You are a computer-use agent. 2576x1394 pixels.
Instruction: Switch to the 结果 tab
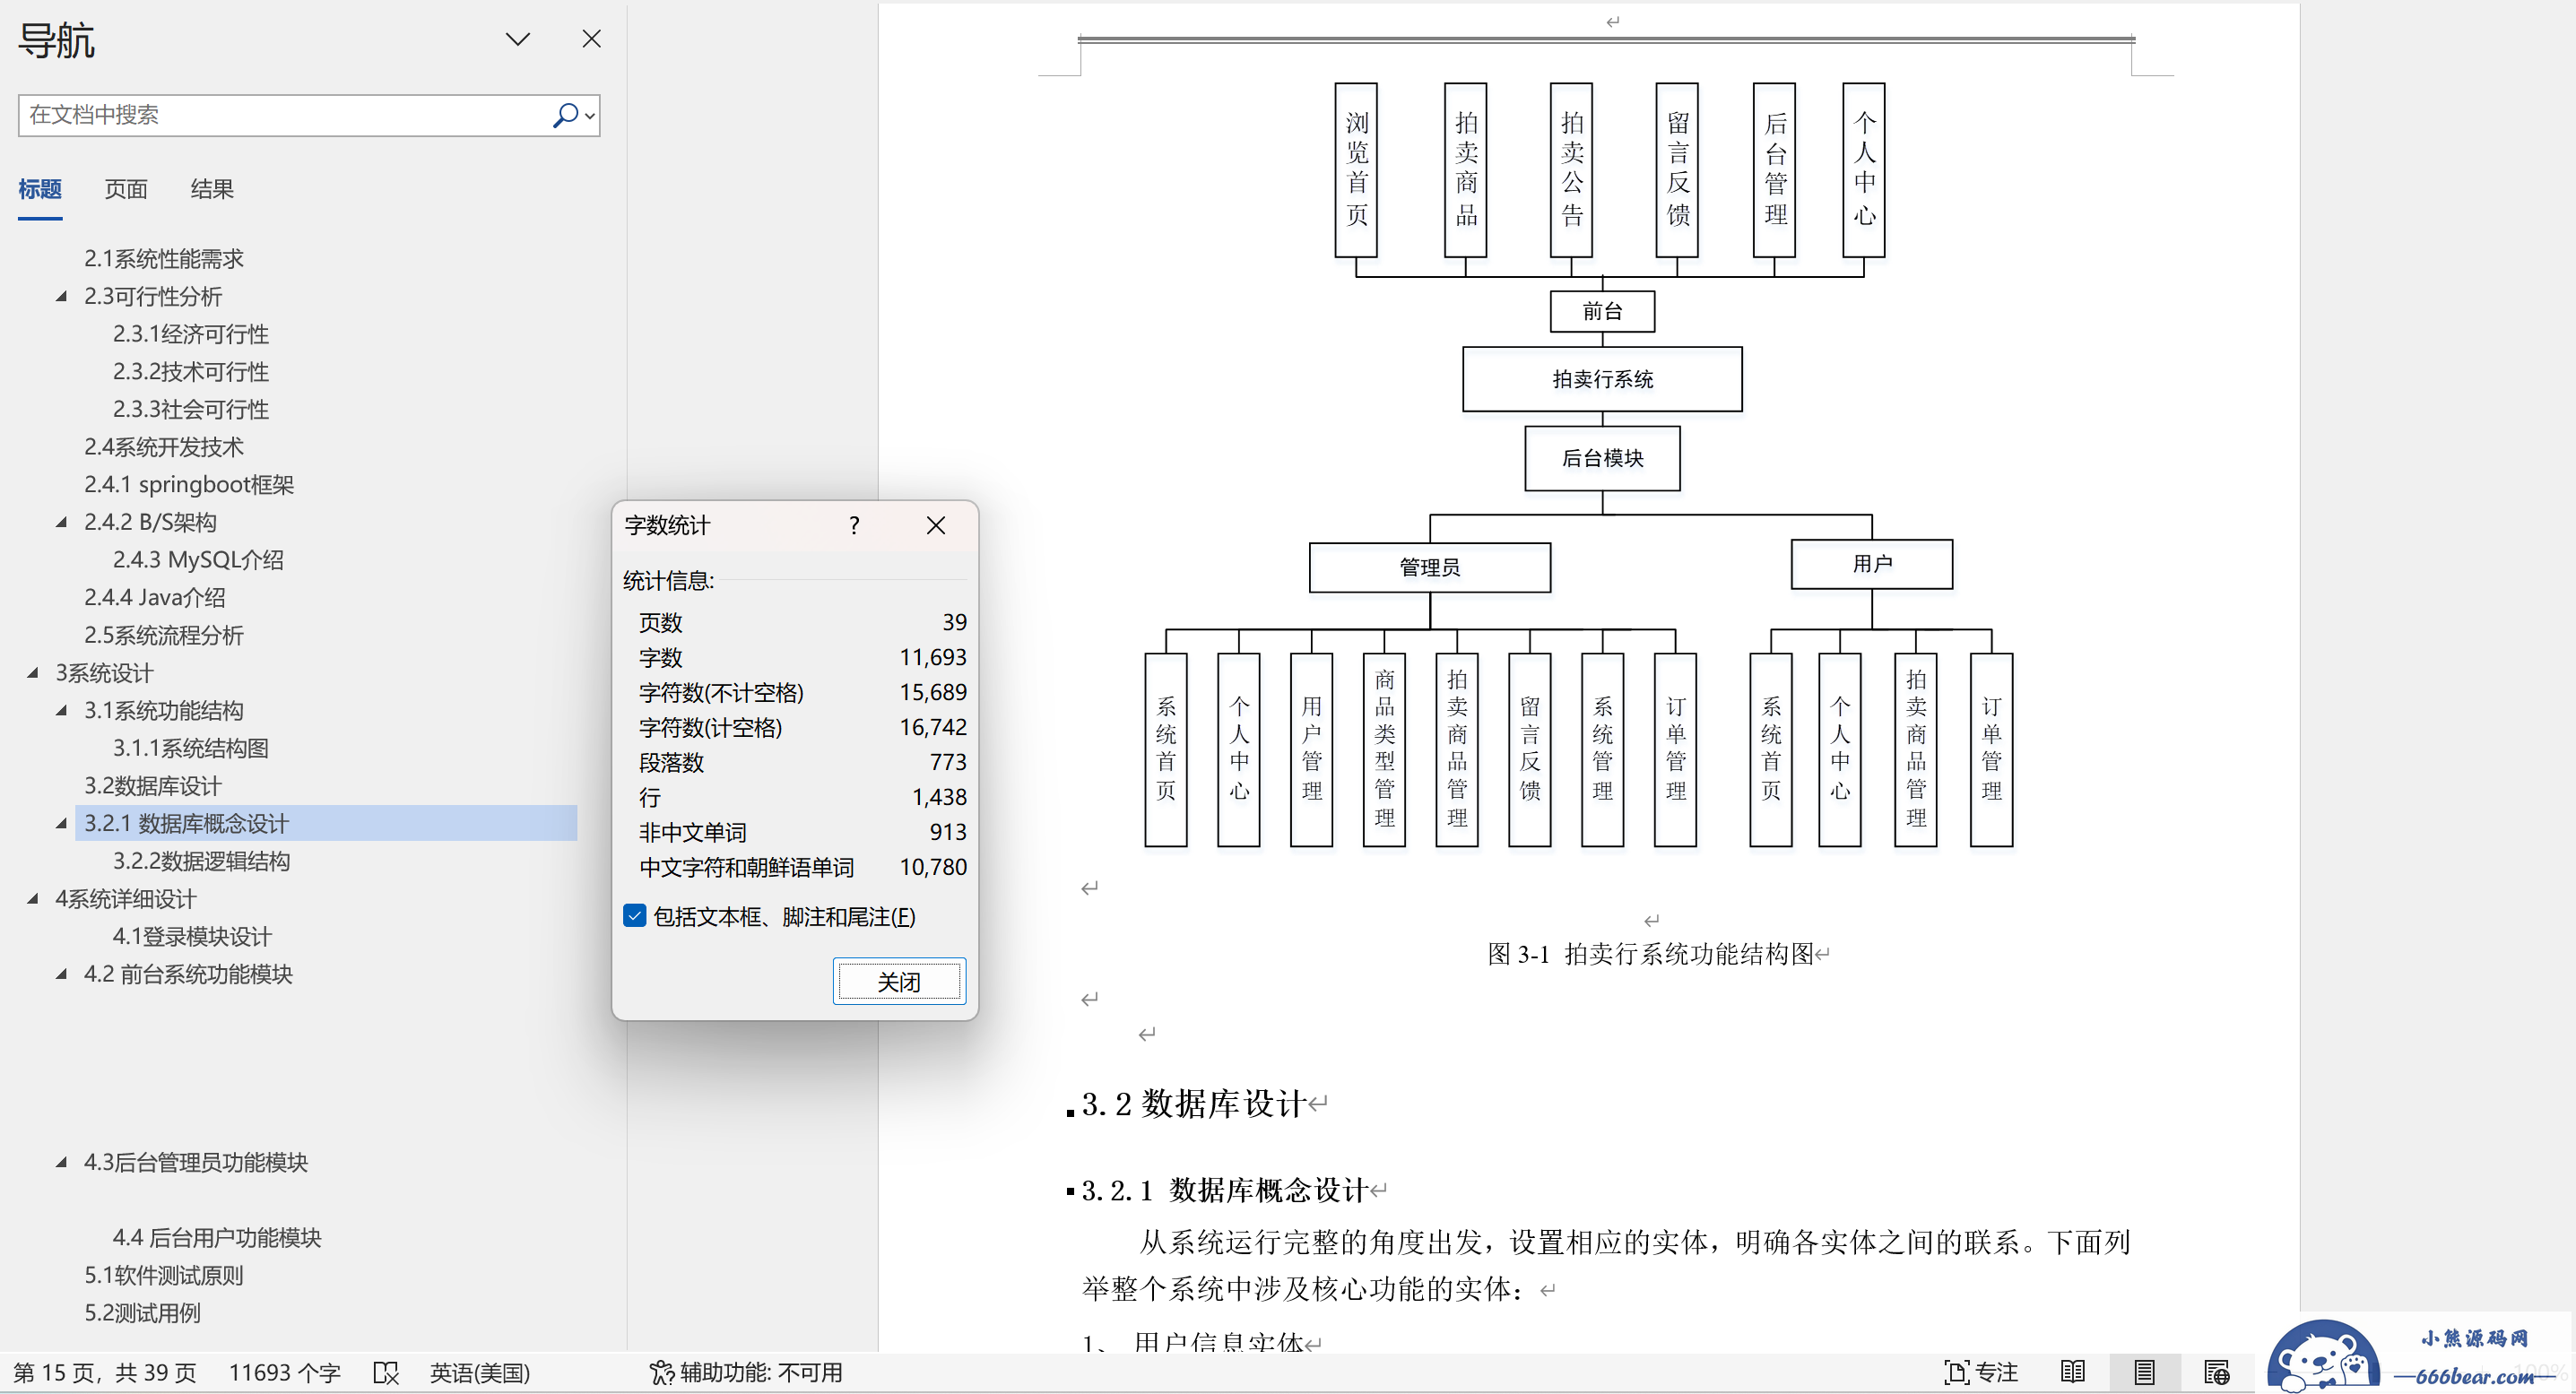[212, 189]
